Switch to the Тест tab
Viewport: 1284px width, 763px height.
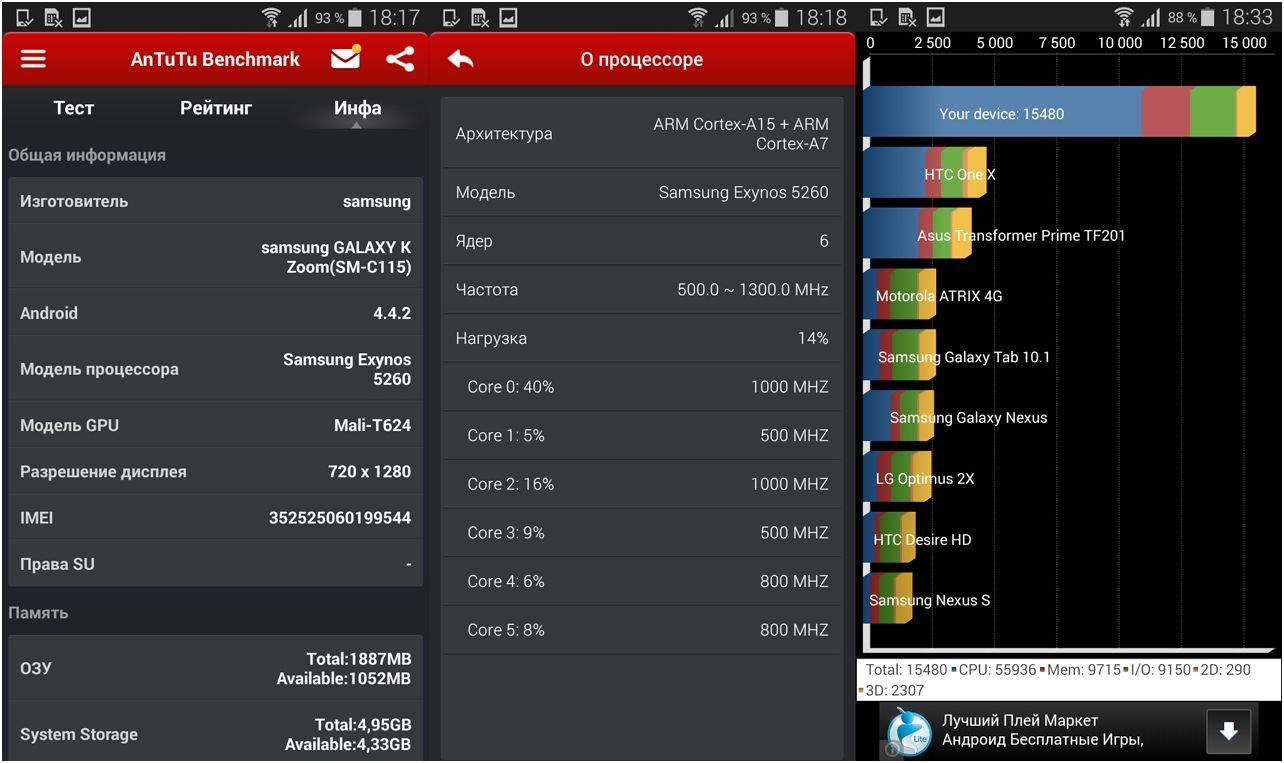[x=74, y=108]
